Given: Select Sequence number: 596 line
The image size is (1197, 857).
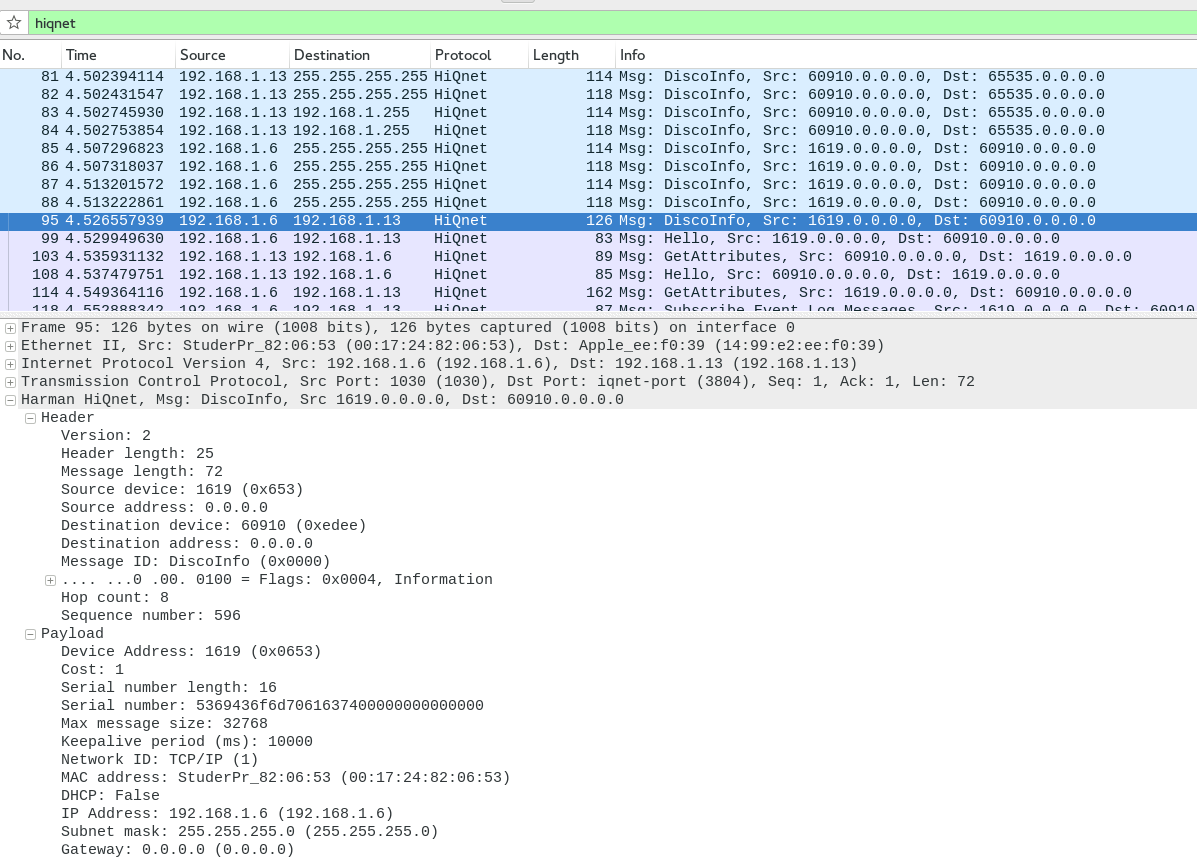Looking at the screenshot, I should click(x=150, y=616).
